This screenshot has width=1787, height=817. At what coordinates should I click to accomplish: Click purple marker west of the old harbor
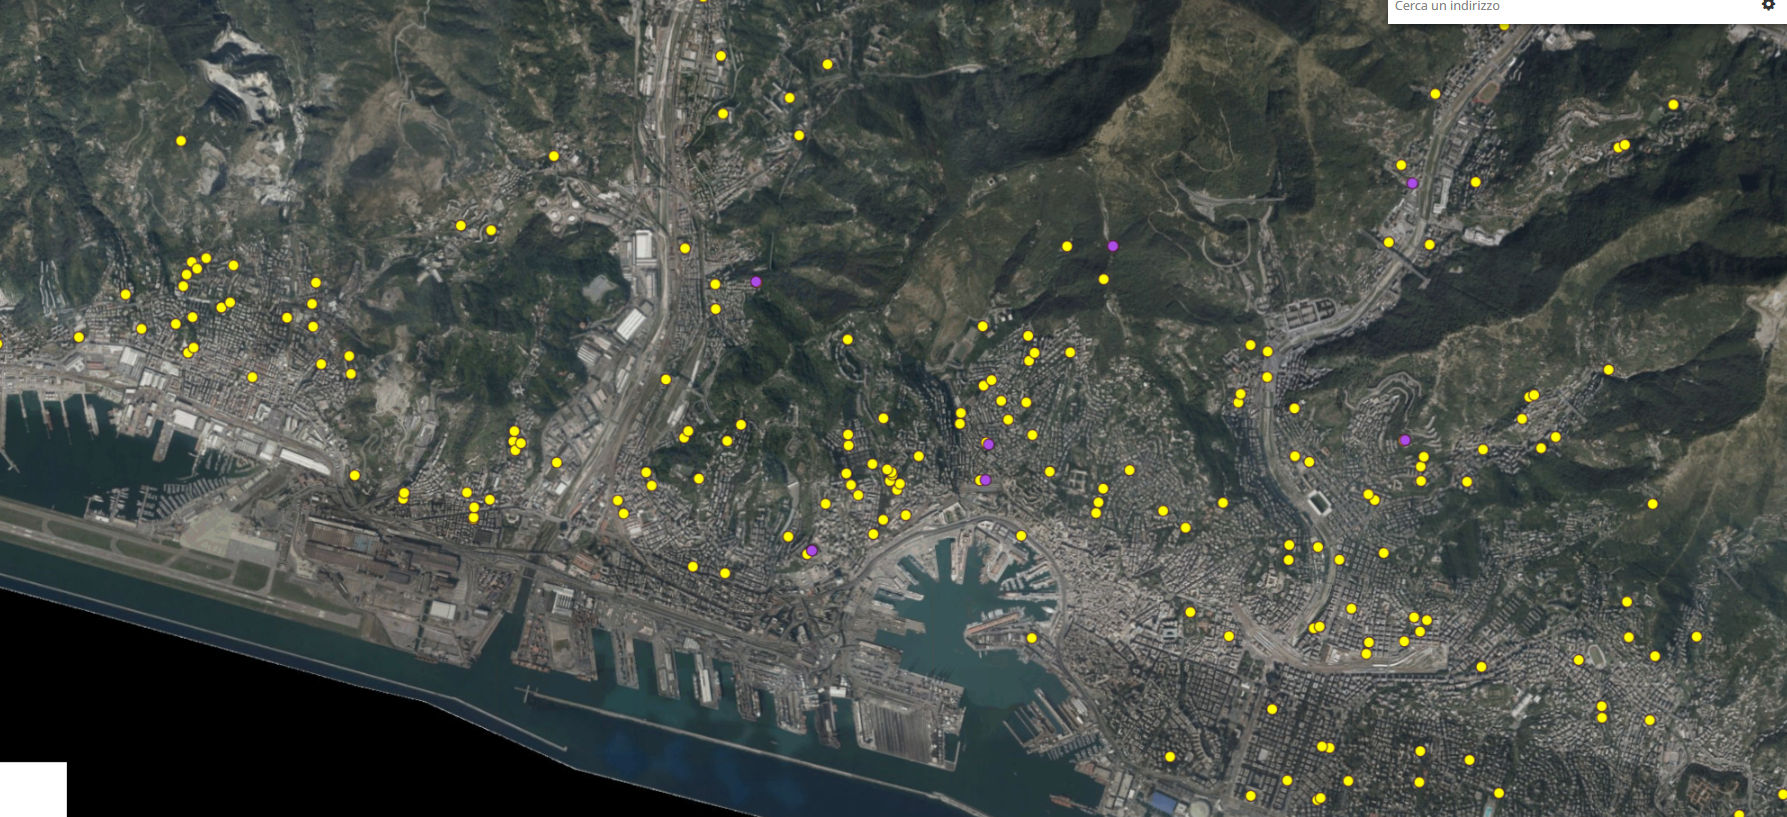point(812,550)
